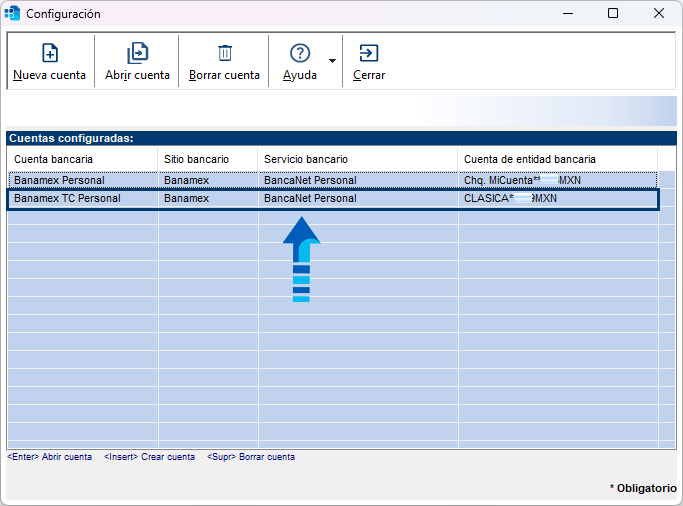Screen dimensions: 683x506
Task: Maximize the Configuración window
Action: pos(613,14)
